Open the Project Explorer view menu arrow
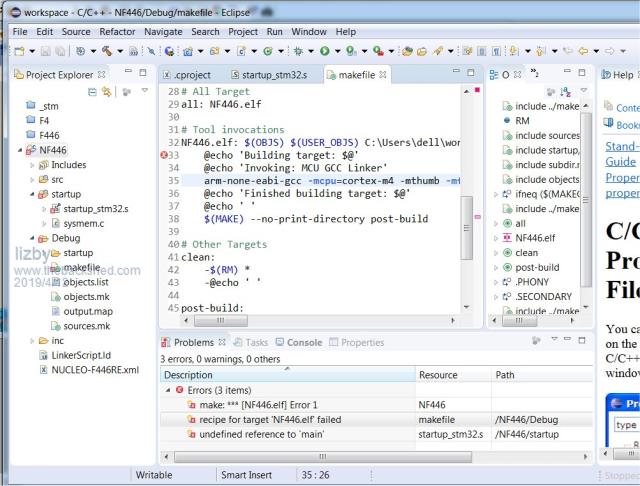 tap(144, 92)
